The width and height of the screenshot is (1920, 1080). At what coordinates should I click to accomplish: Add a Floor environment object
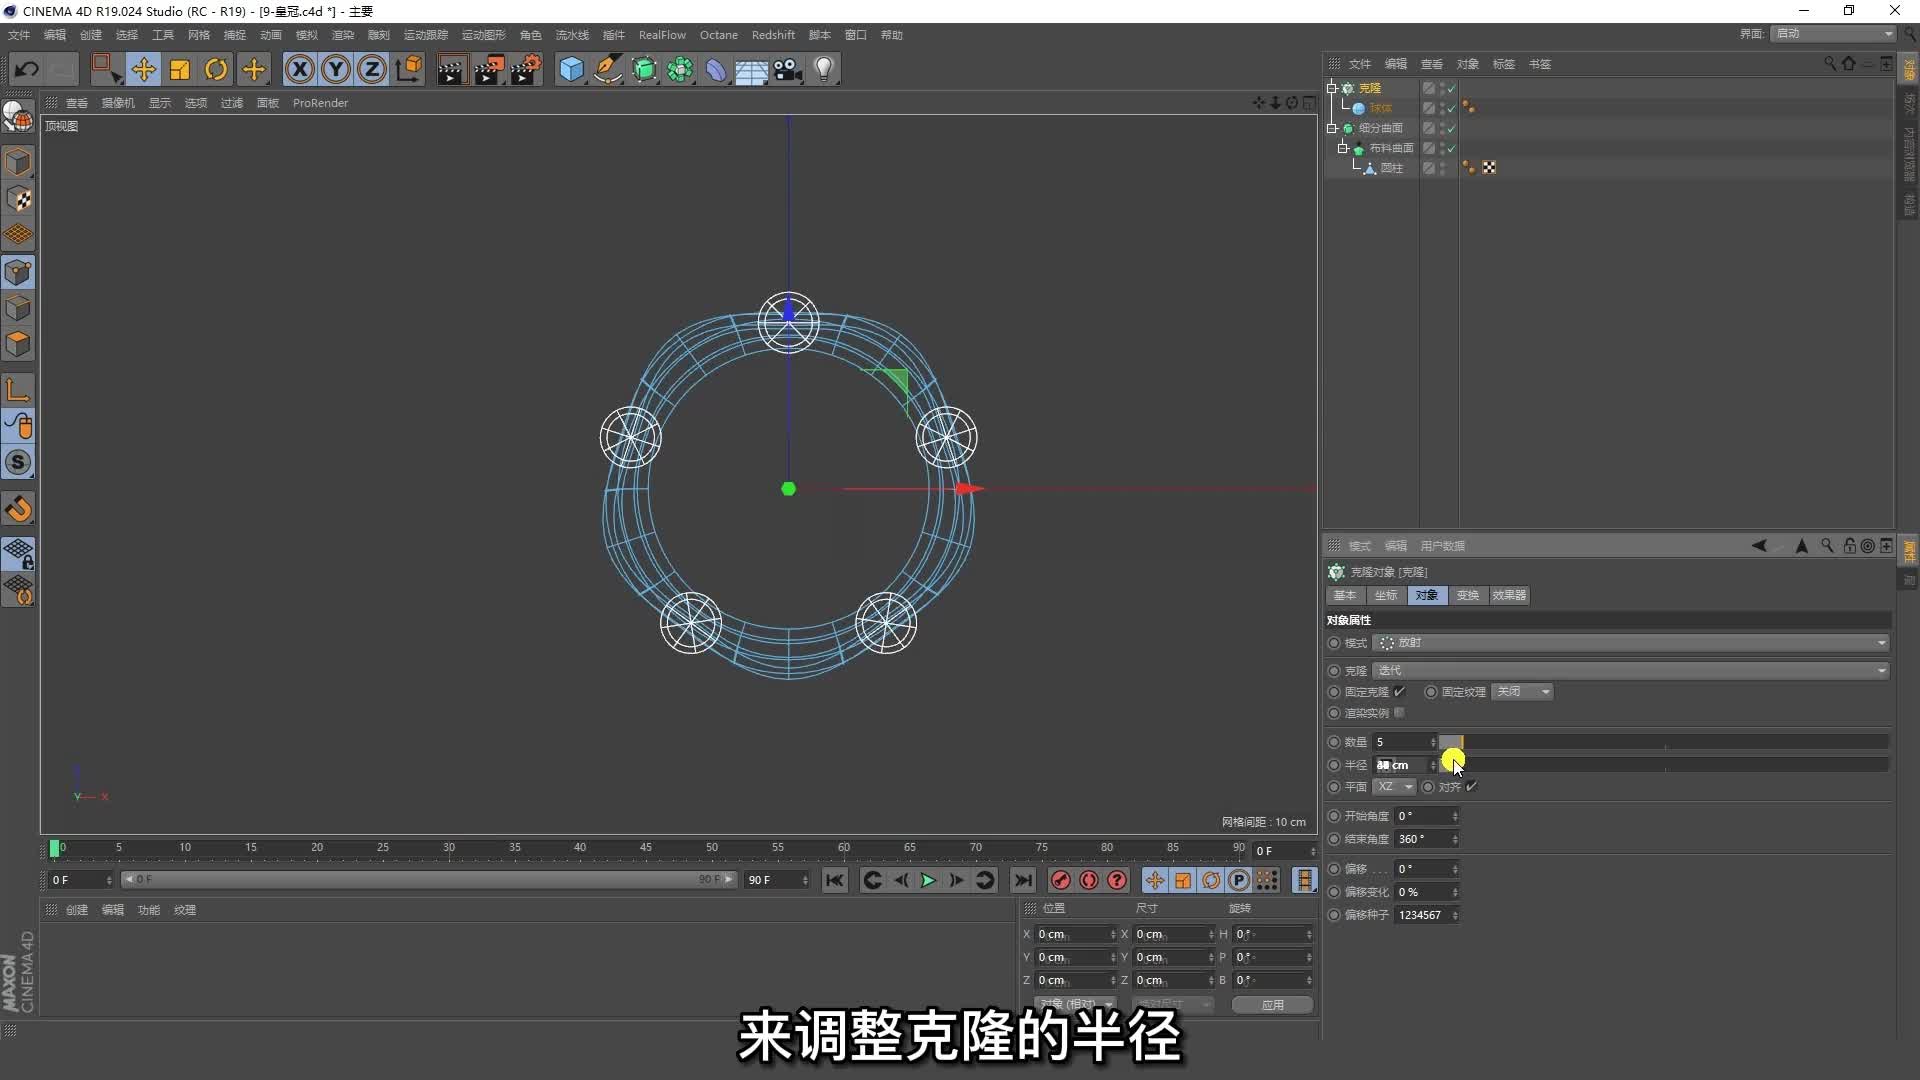tap(751, 69)
